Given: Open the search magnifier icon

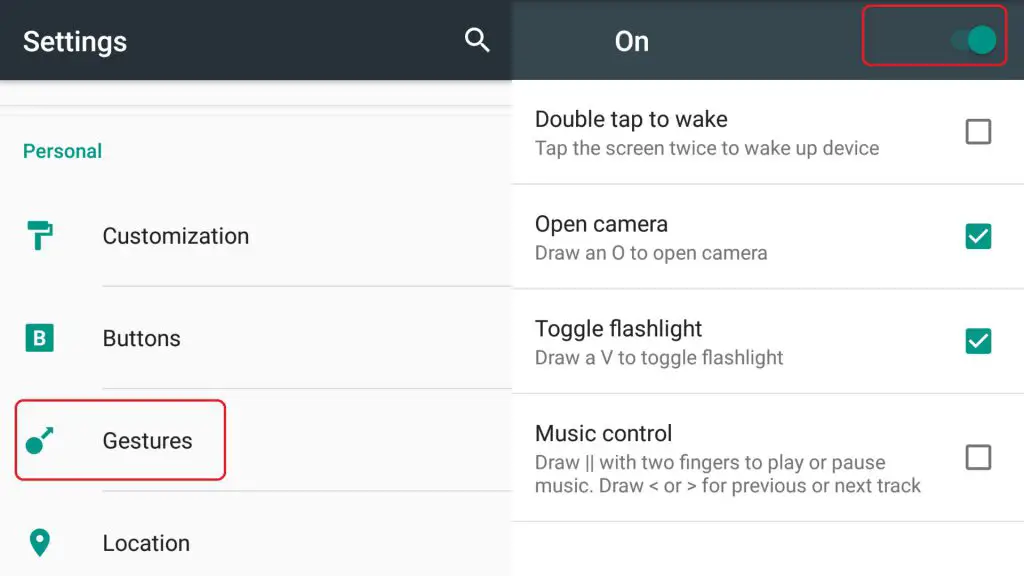Looking at the screenshot, I should pyautogui.click(x=477, y=40).
